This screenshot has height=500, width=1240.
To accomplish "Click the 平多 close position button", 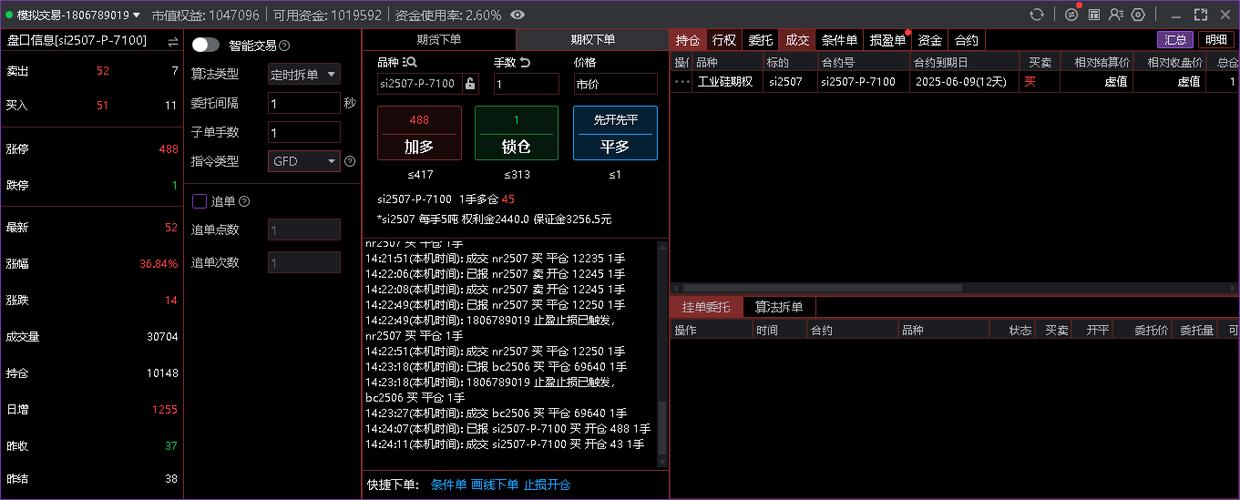I will (x=615, y=133).
